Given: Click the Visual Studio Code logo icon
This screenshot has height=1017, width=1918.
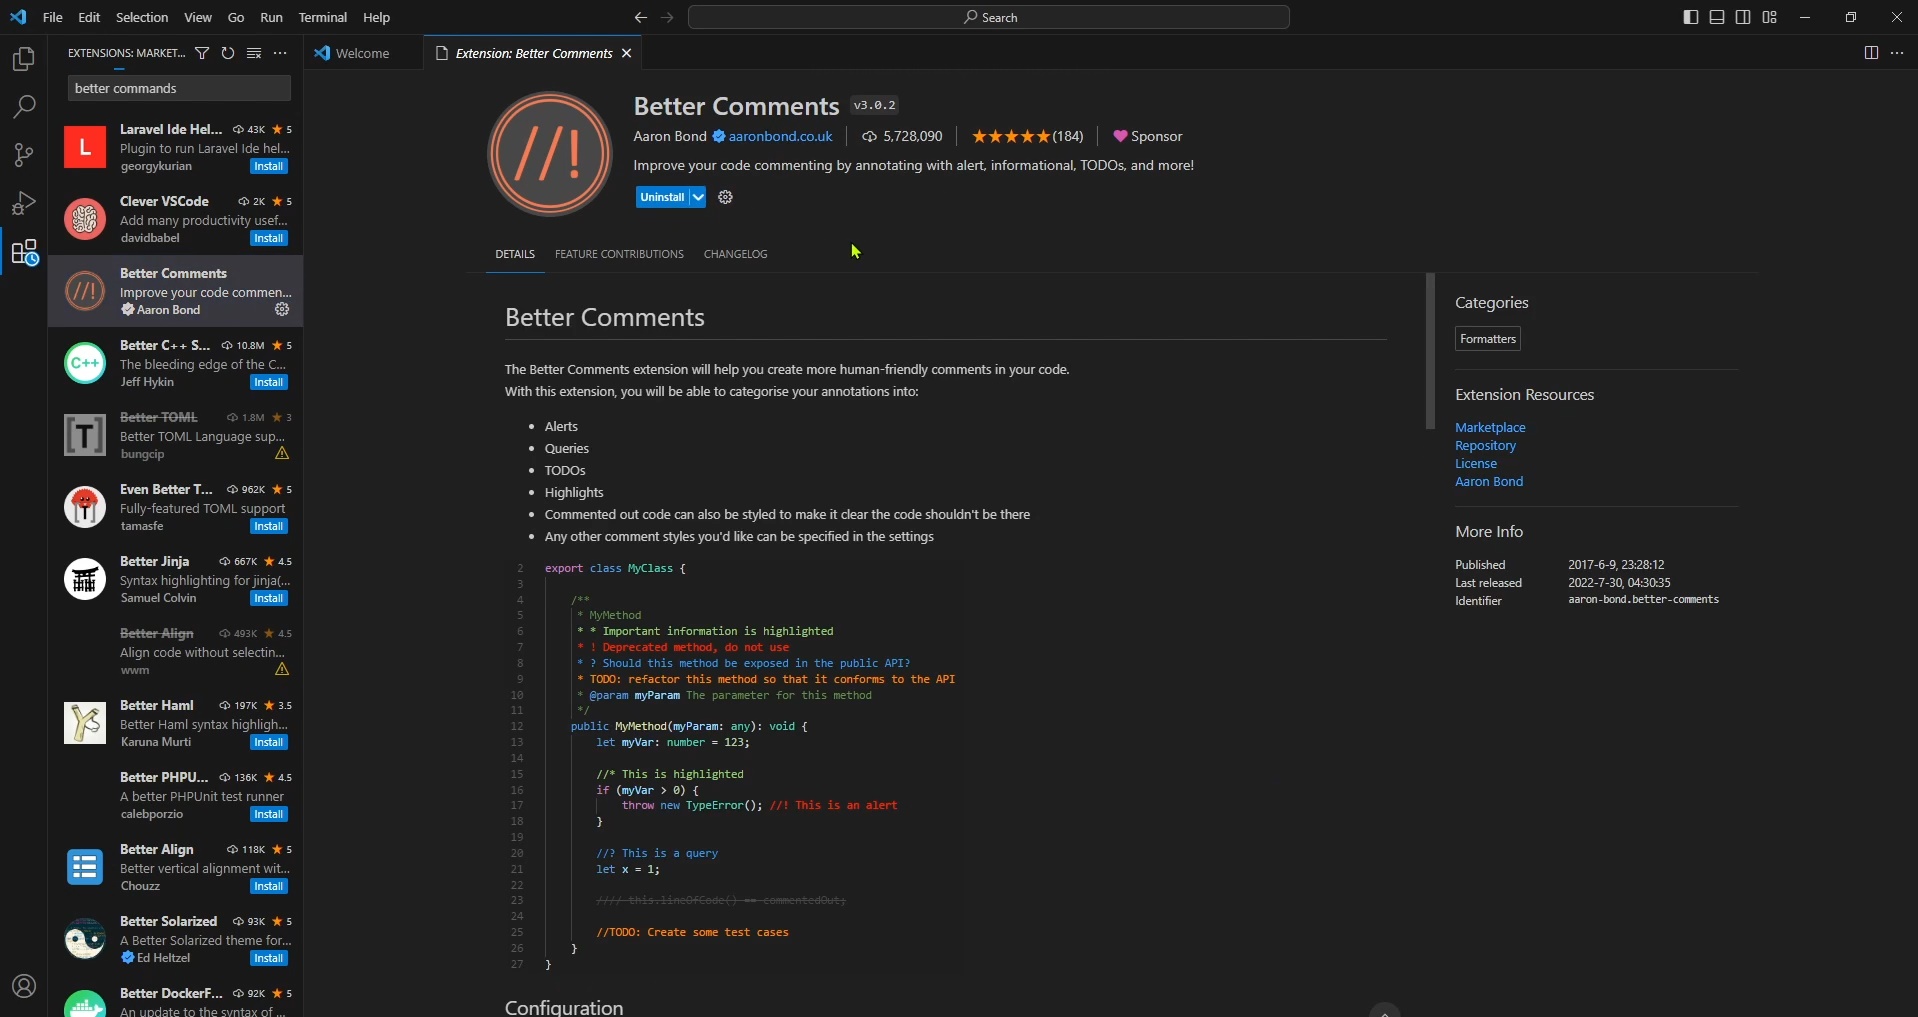Looking at the screenshot, I should tap(19, 17).
